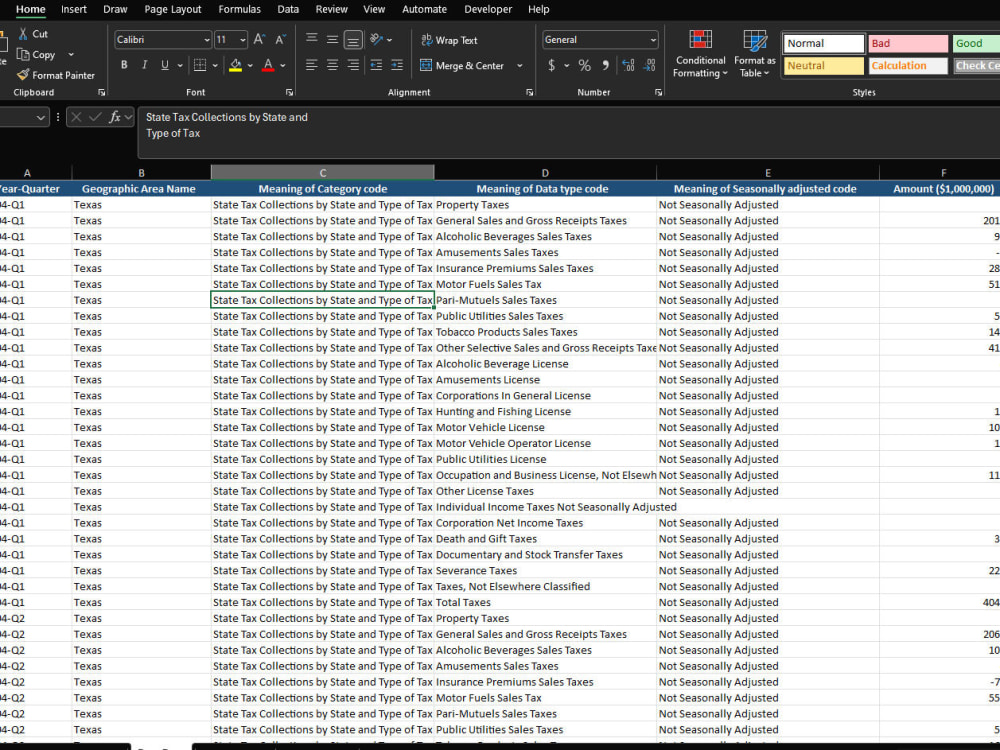Expand the Name Box dropdown
The height and width of the screenshot is (750, 1000).
(x=41, y=117)
